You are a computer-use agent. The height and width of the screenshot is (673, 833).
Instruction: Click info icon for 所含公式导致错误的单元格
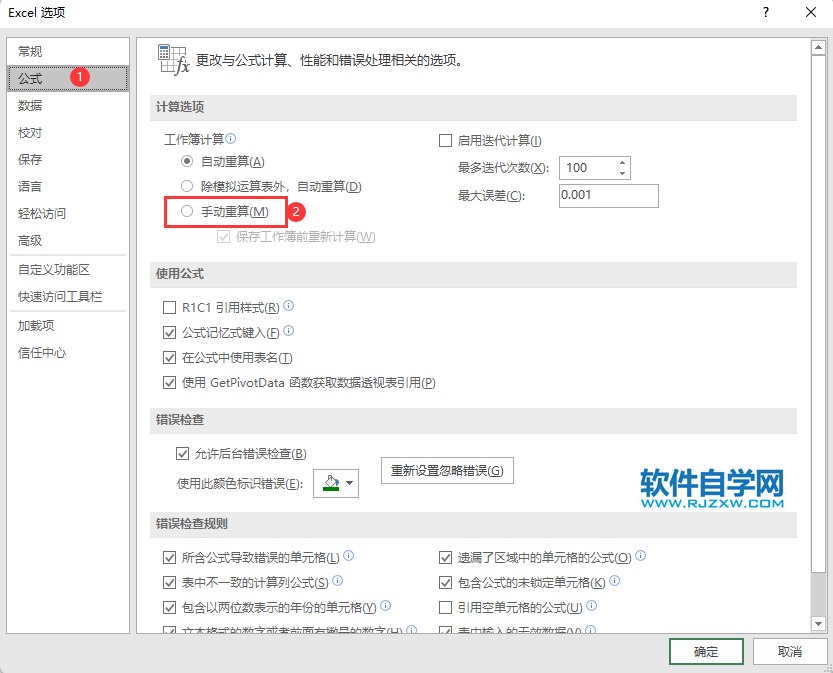tap(348, 556)
